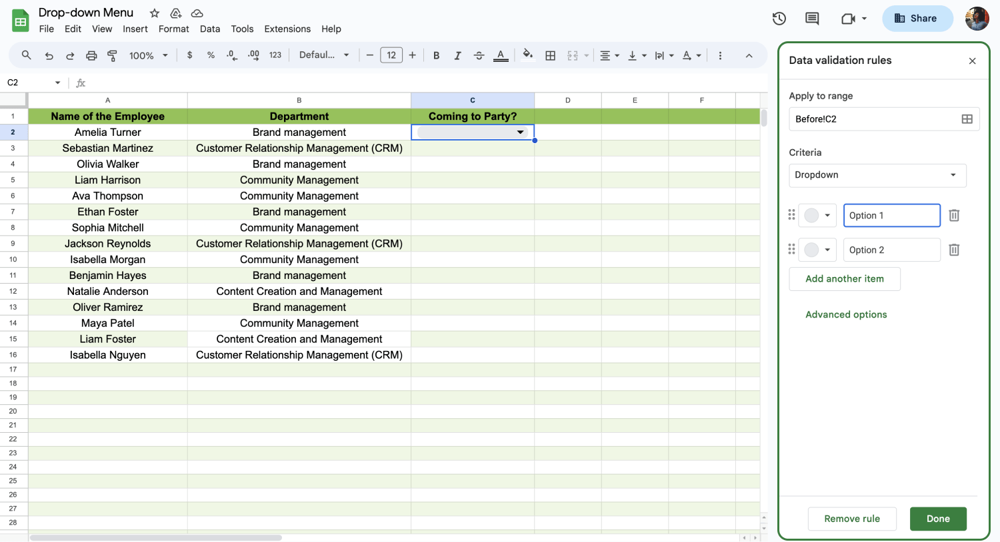Grab the drag handle for Option 1
The width and height of the screenshot is (1000, 542).
[791, 215]
